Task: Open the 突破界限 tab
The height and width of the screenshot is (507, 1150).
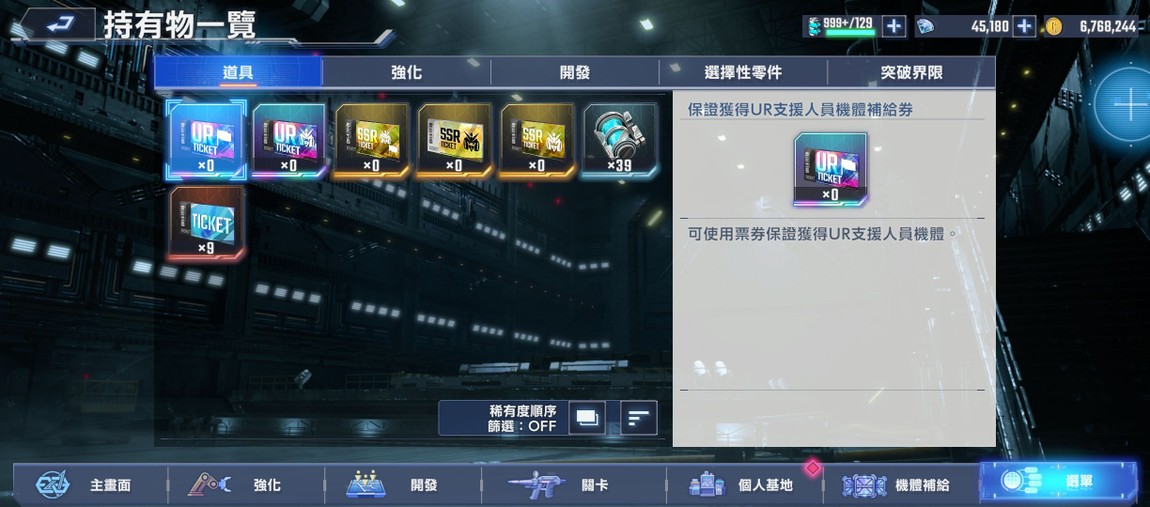Action: 911,73
